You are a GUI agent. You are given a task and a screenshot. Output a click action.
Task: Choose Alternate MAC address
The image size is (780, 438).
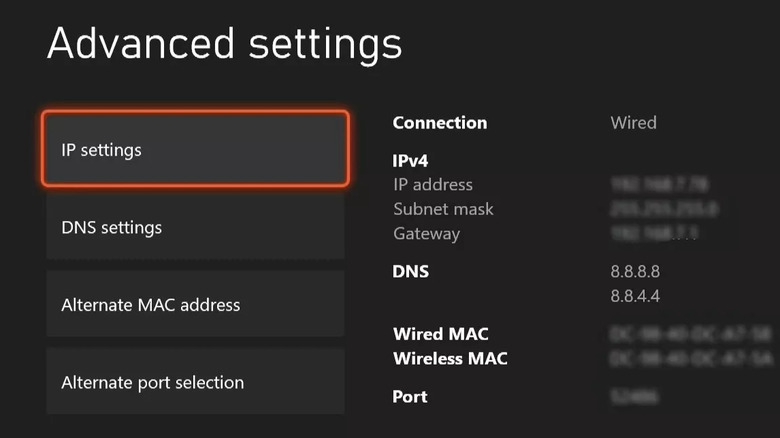click(195, 305)
